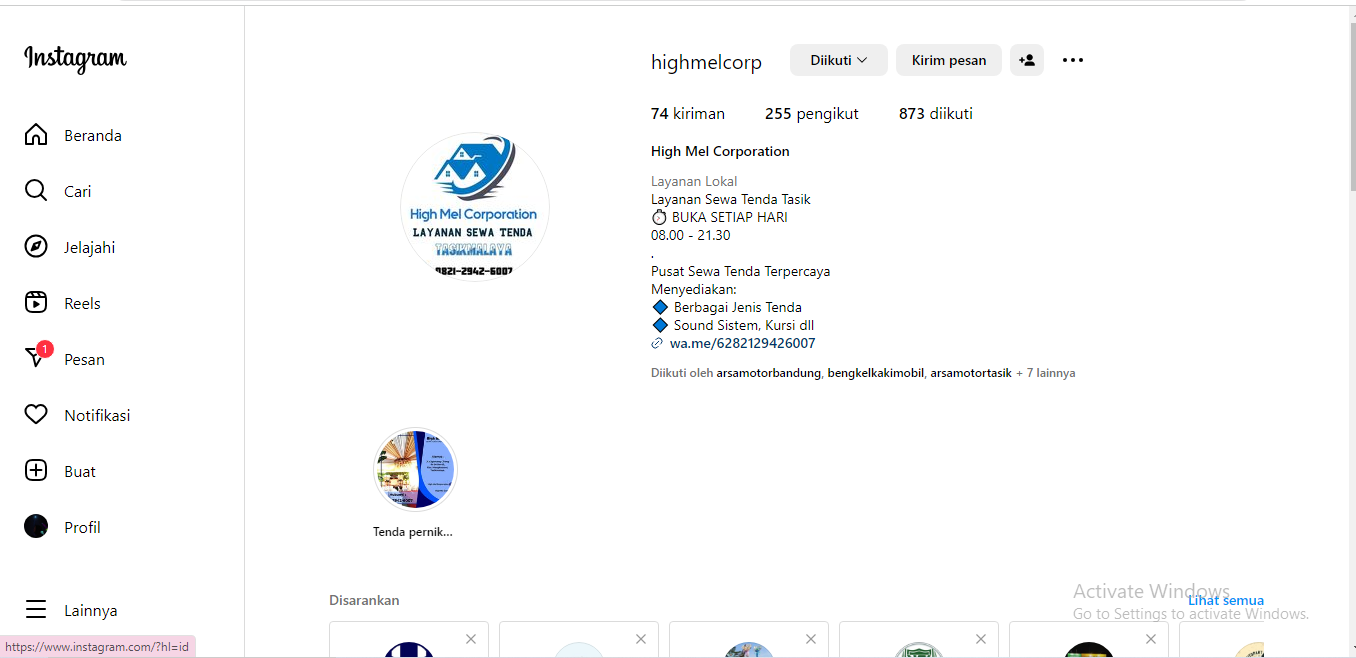Open the wa.me/6282129426007 link
The height and width of the screenshot is (658, 1356).
742,343
